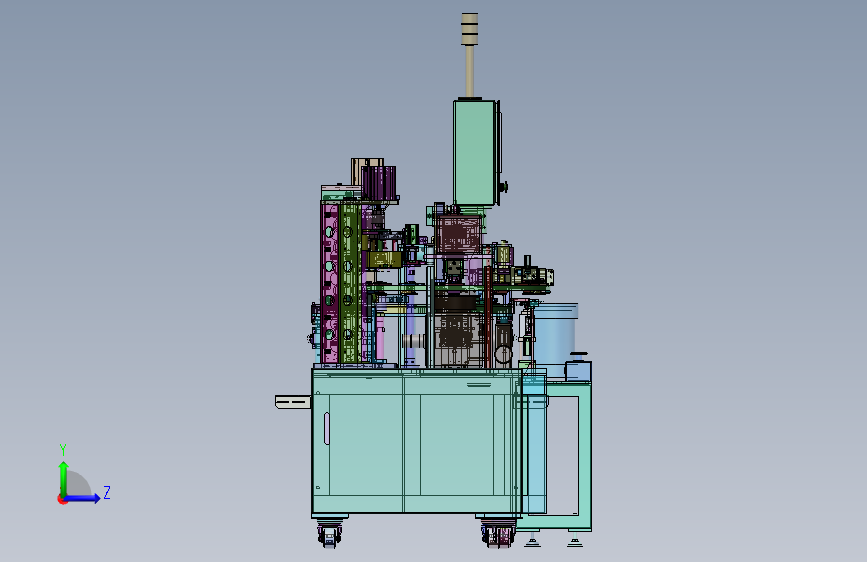Select the right caster wheel under the base cabinet
Viewport: 867px width, 562px height.
499,534
